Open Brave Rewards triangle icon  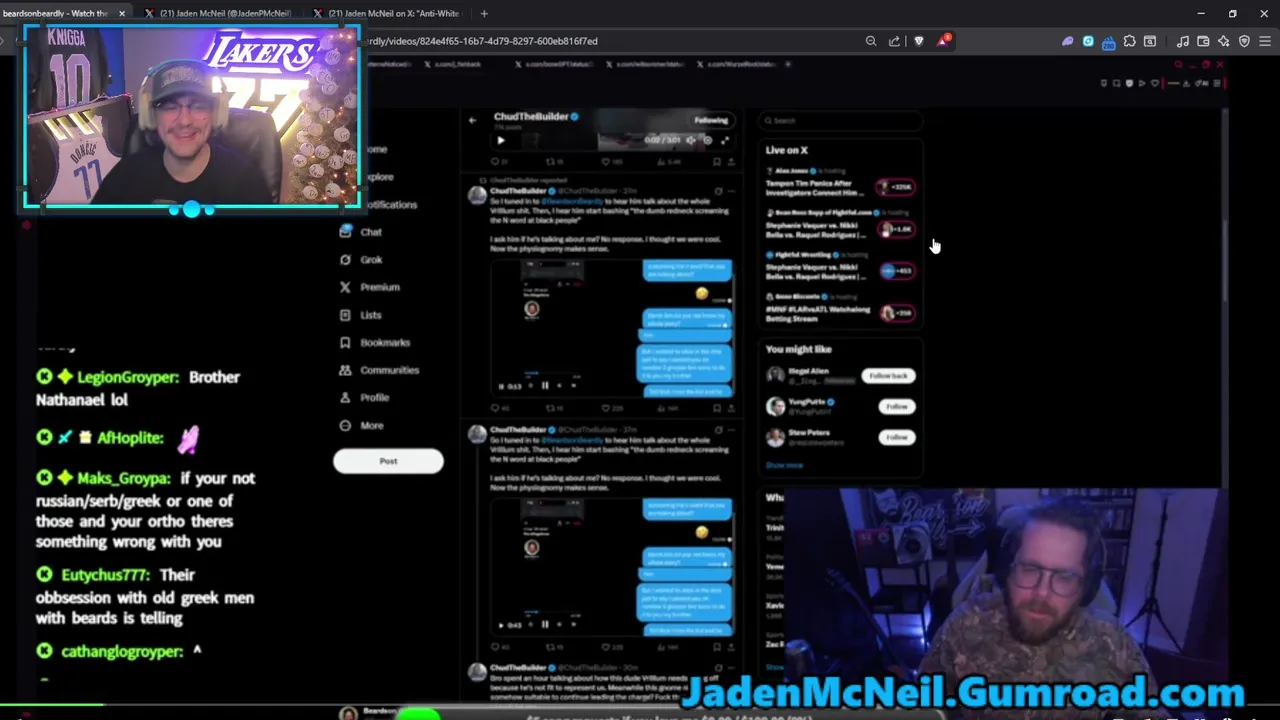click(x=943, y=41)
